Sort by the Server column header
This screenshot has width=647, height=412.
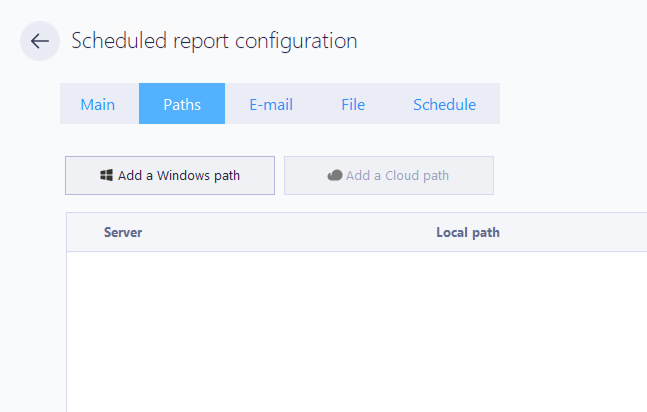(123, 232)
